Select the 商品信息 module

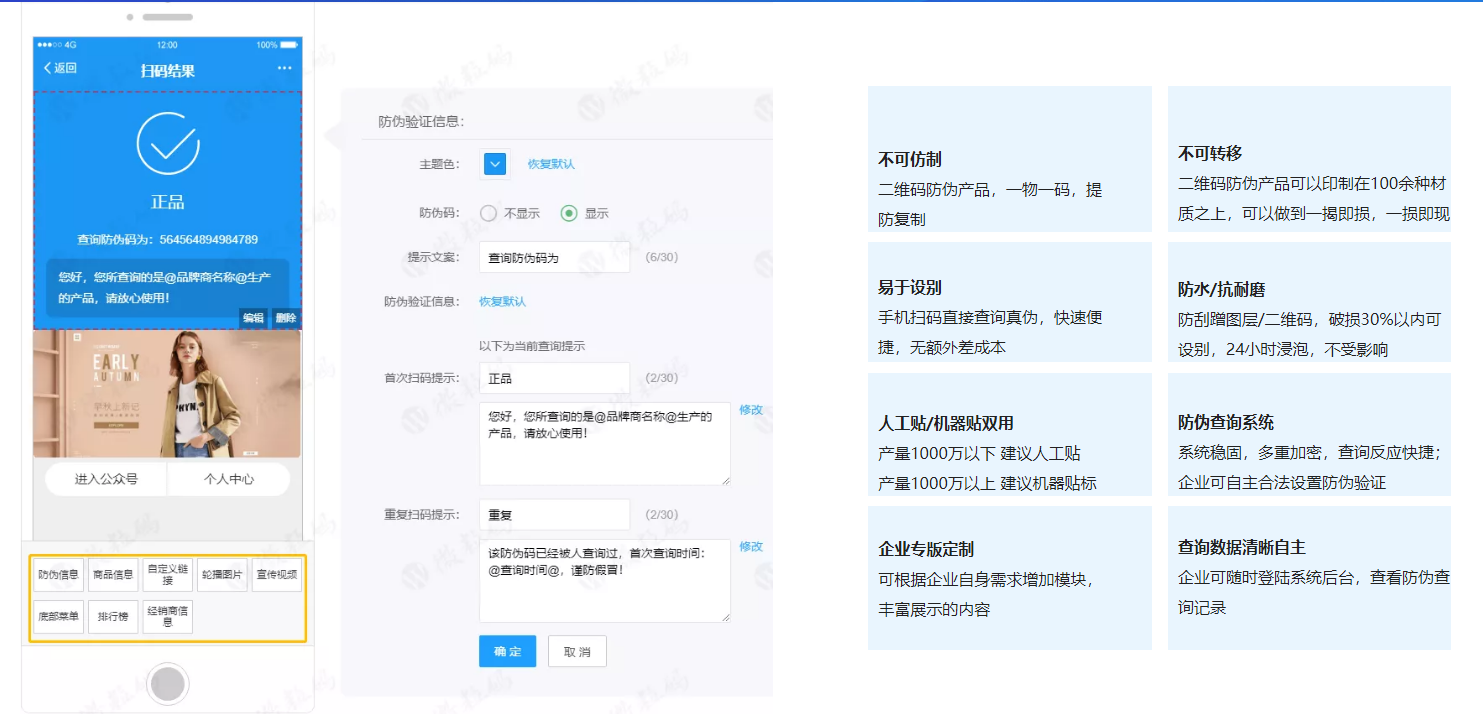tap(113, 575)
